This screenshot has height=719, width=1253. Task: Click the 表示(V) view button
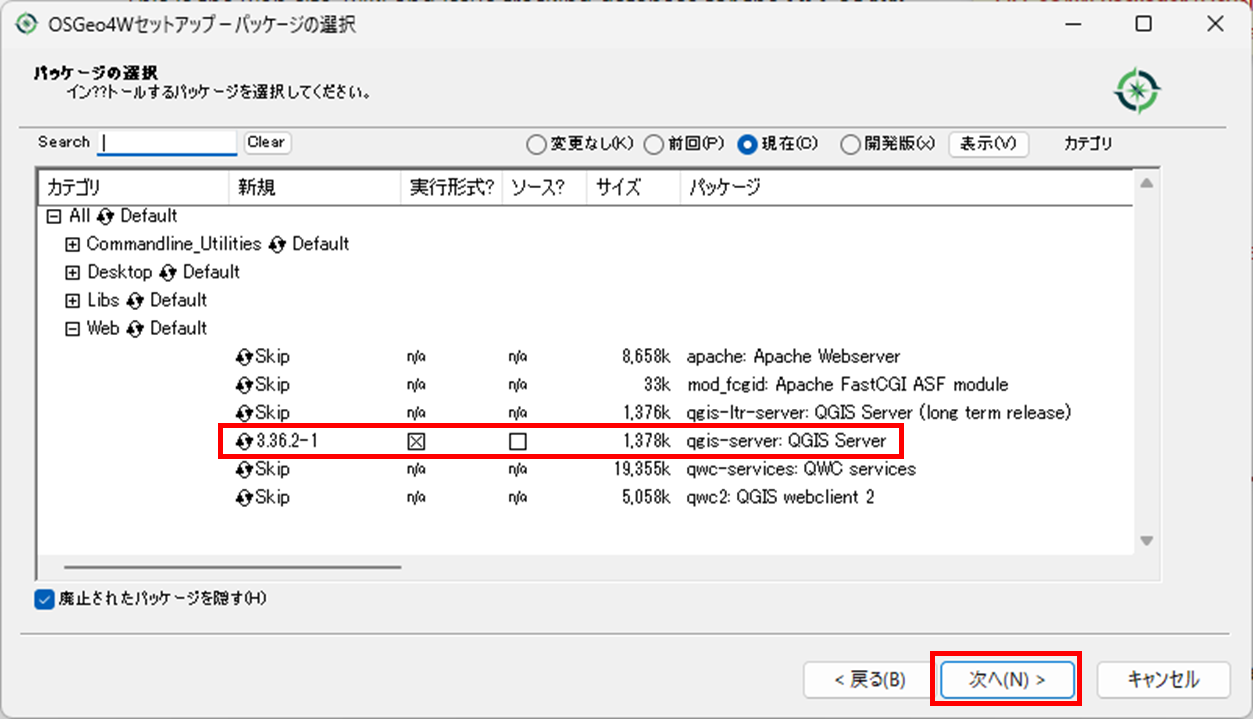coord(988,144)
